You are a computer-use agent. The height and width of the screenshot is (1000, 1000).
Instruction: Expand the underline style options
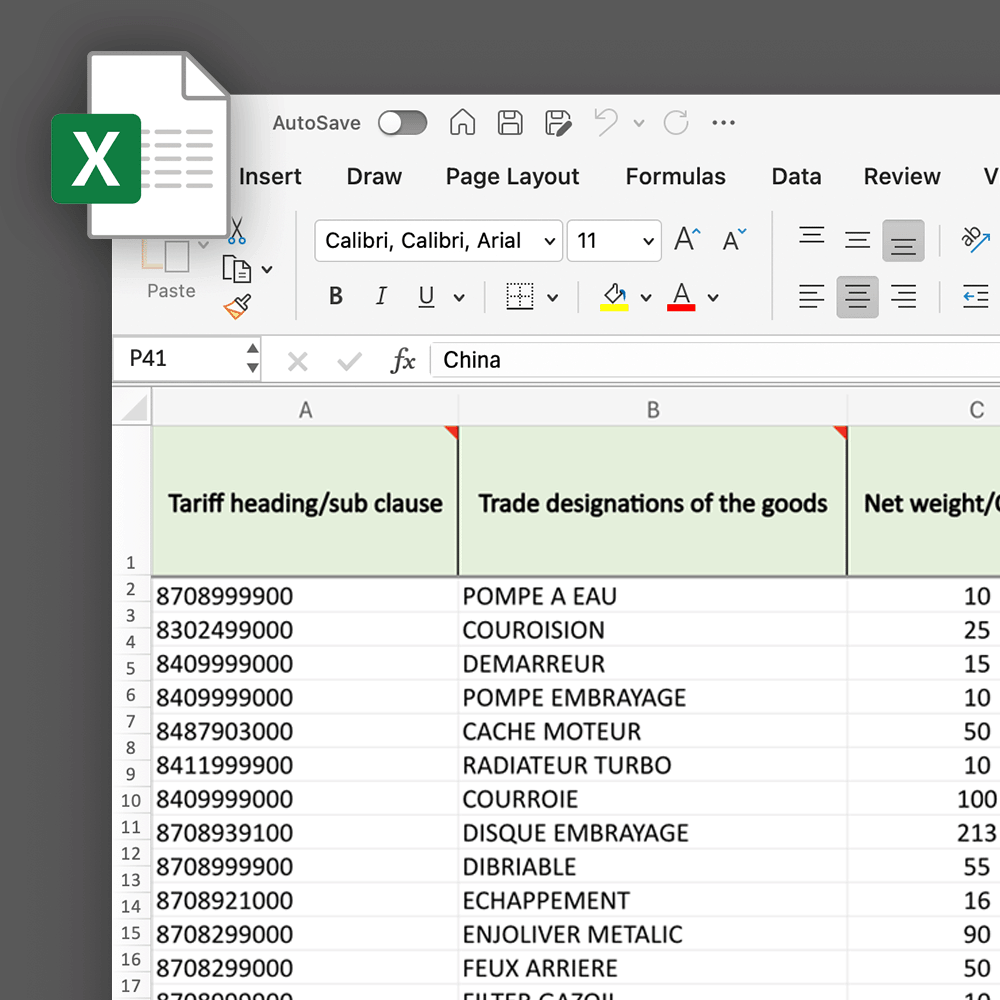click(459, 297)
